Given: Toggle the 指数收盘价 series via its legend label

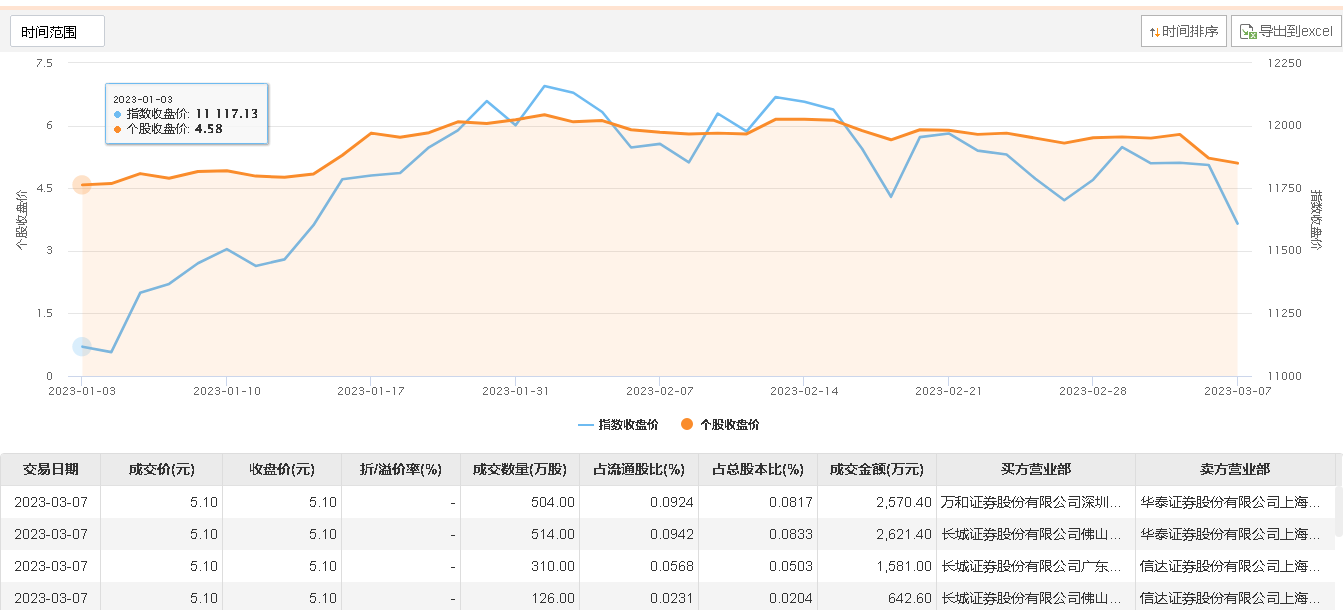Looking at the screenshot, I should (628, 424).
